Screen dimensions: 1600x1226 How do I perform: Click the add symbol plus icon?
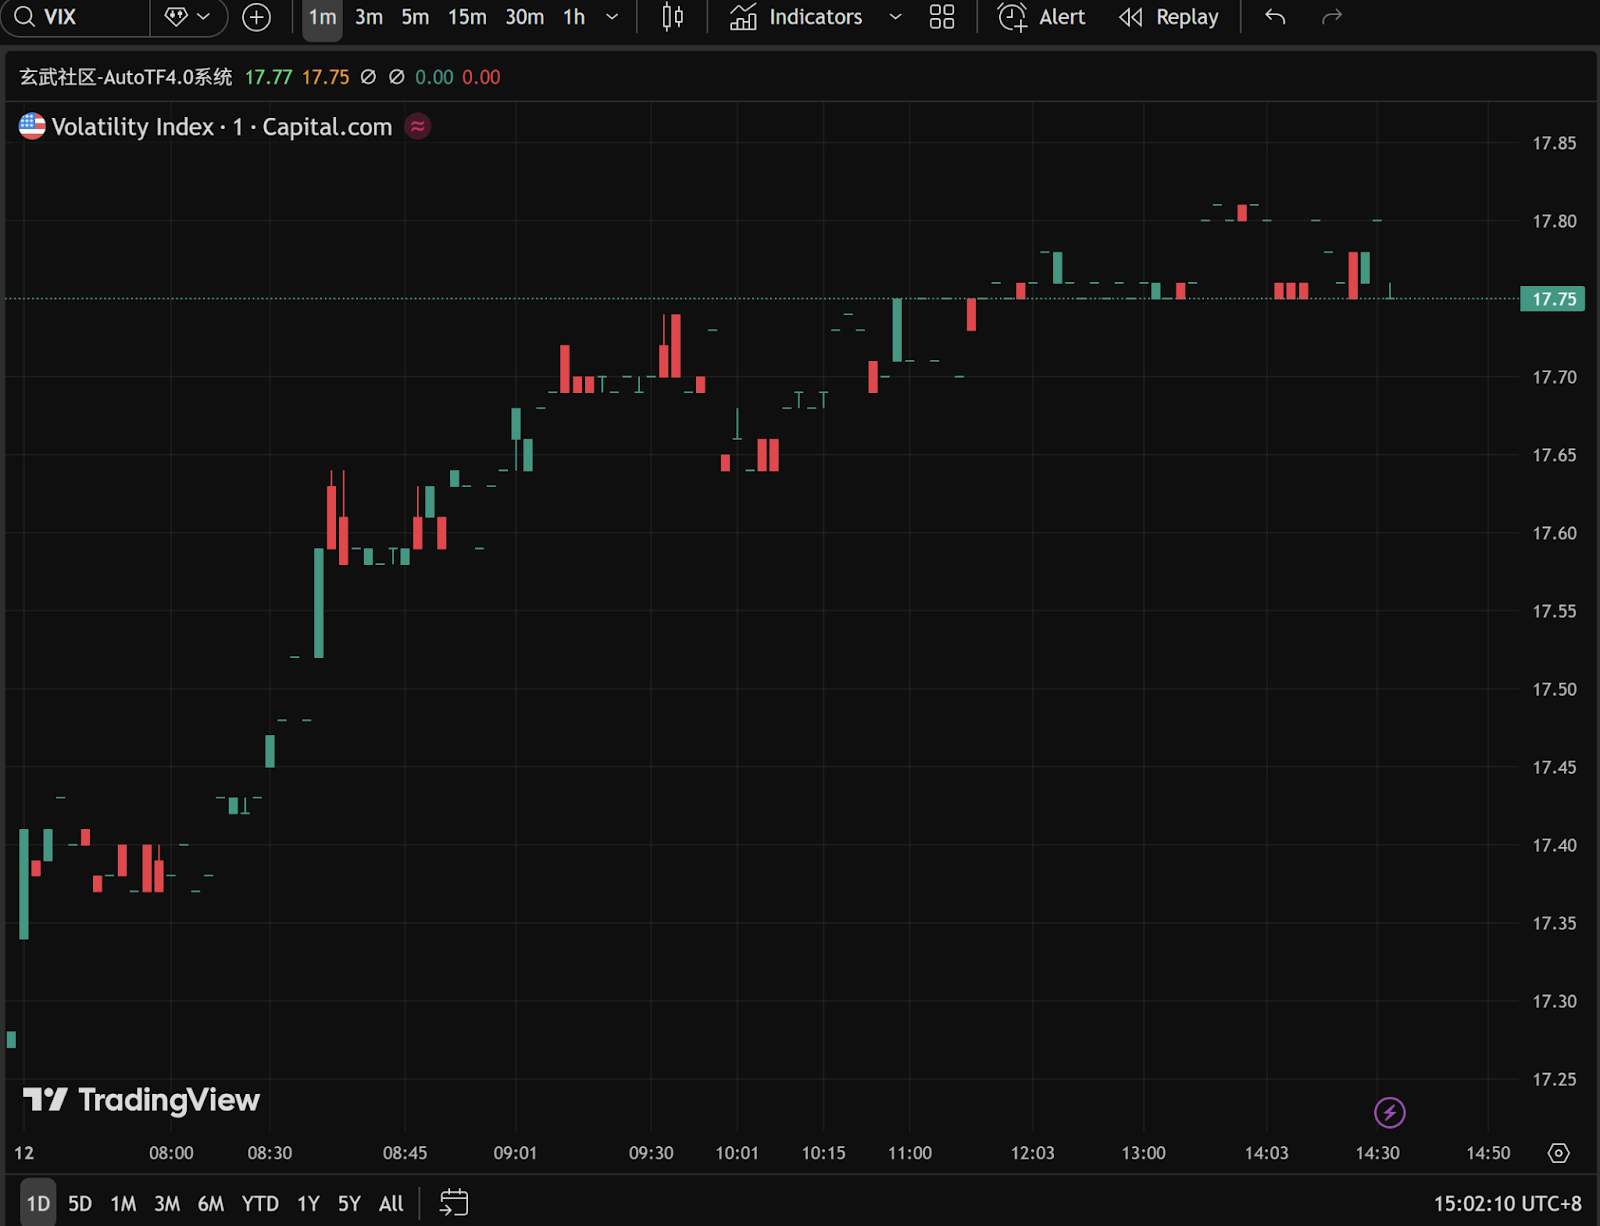coord(257,17)
